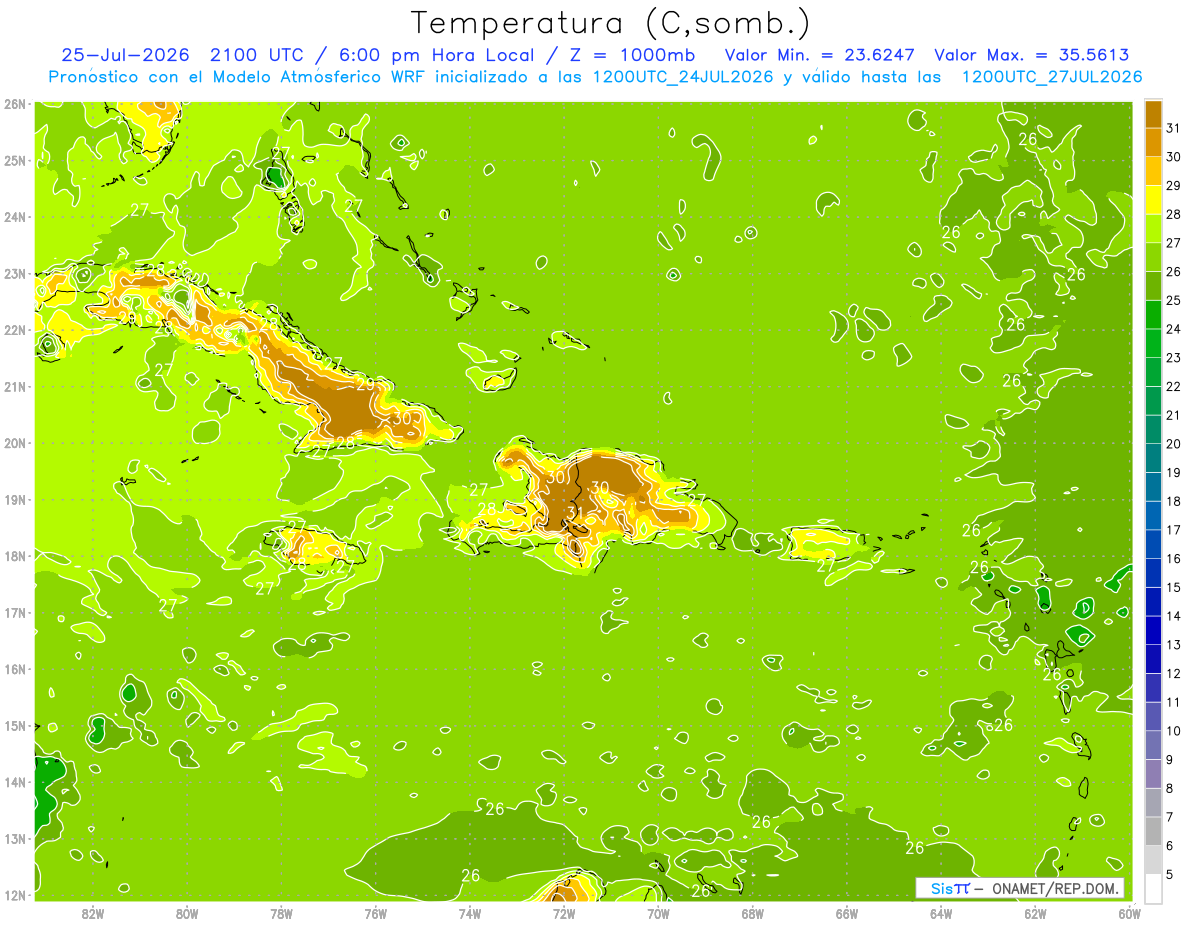Screen dimensions: 1200x927
Task: Select the "1200UTC_27JUL2026" valid-until time
Action: pyautogui.click(x=1052, y=77)
